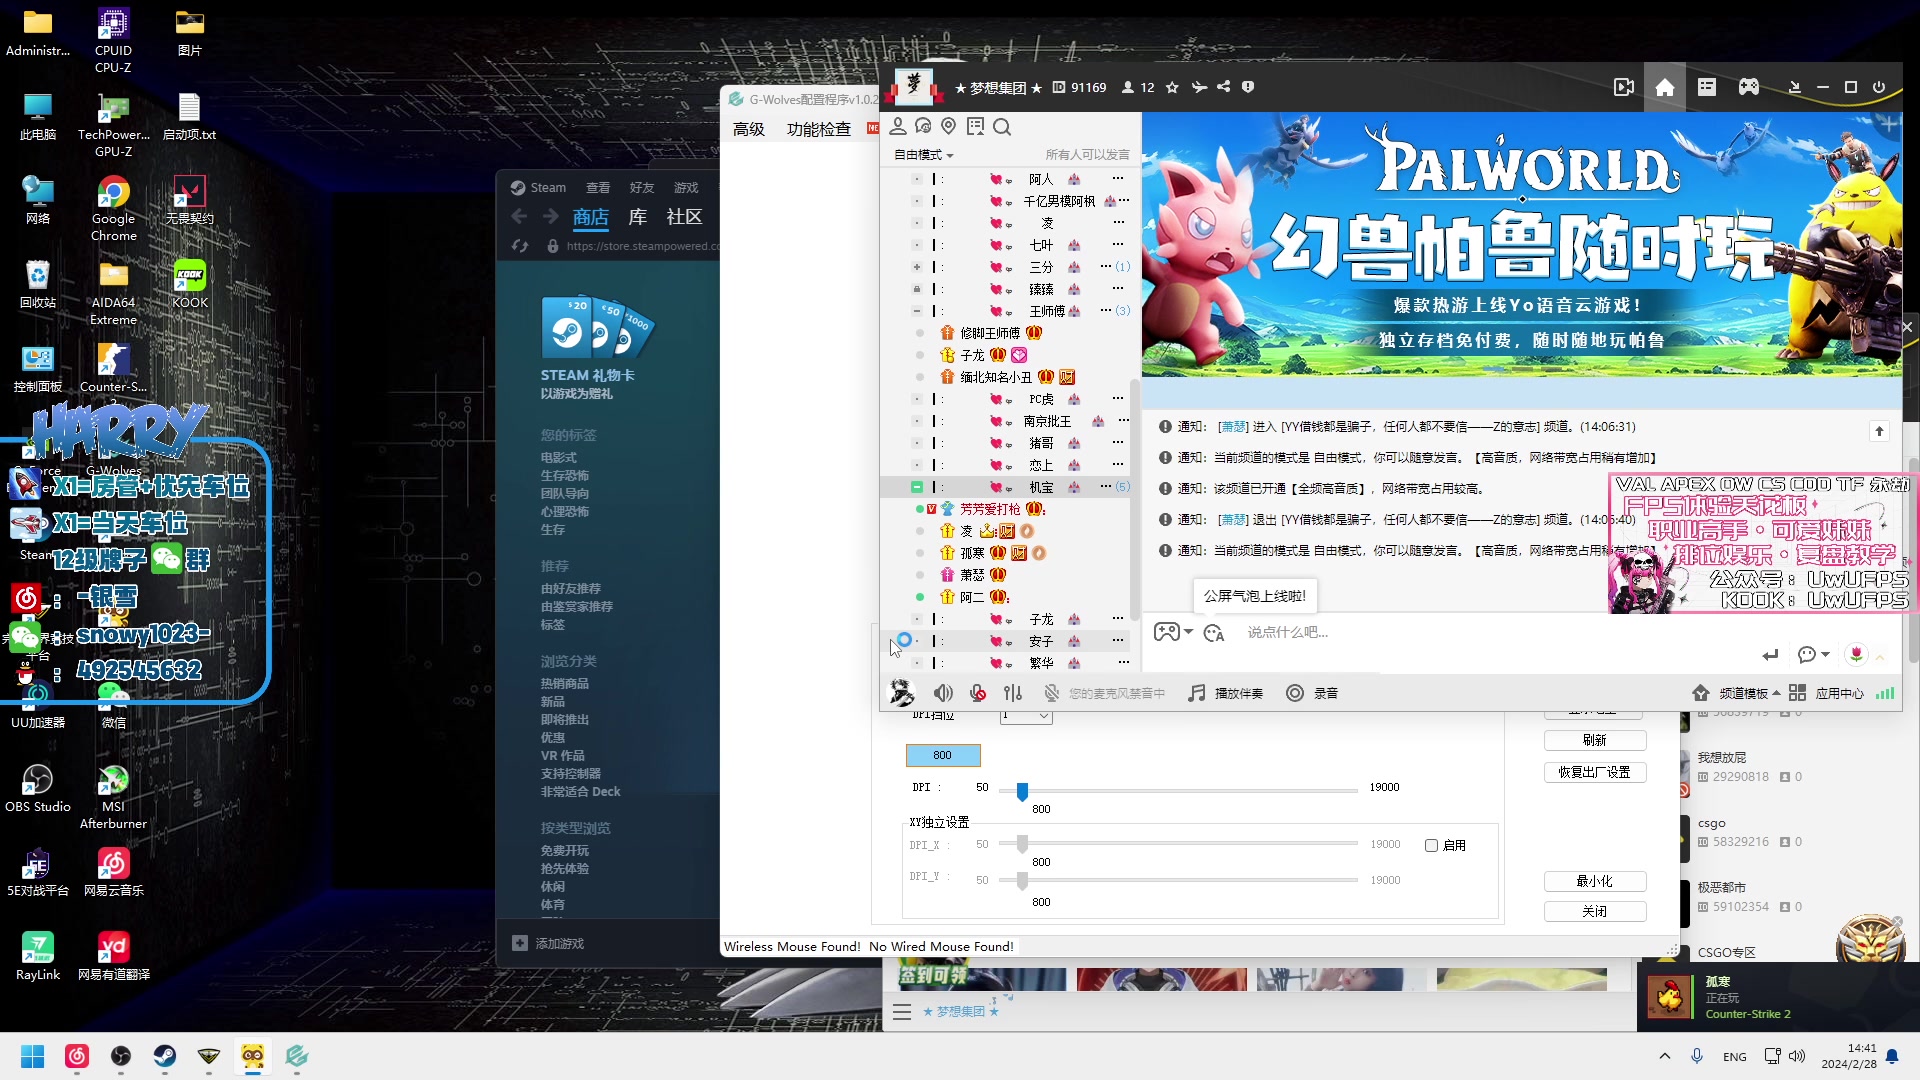
Task: Open the 高级 tab in G-Wolves
Action: [x=749, y=129]
